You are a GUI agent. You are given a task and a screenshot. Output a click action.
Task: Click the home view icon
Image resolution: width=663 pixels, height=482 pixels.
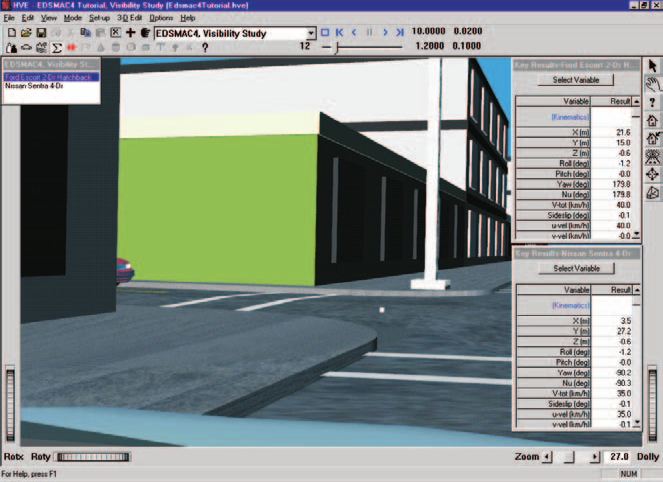652,120
